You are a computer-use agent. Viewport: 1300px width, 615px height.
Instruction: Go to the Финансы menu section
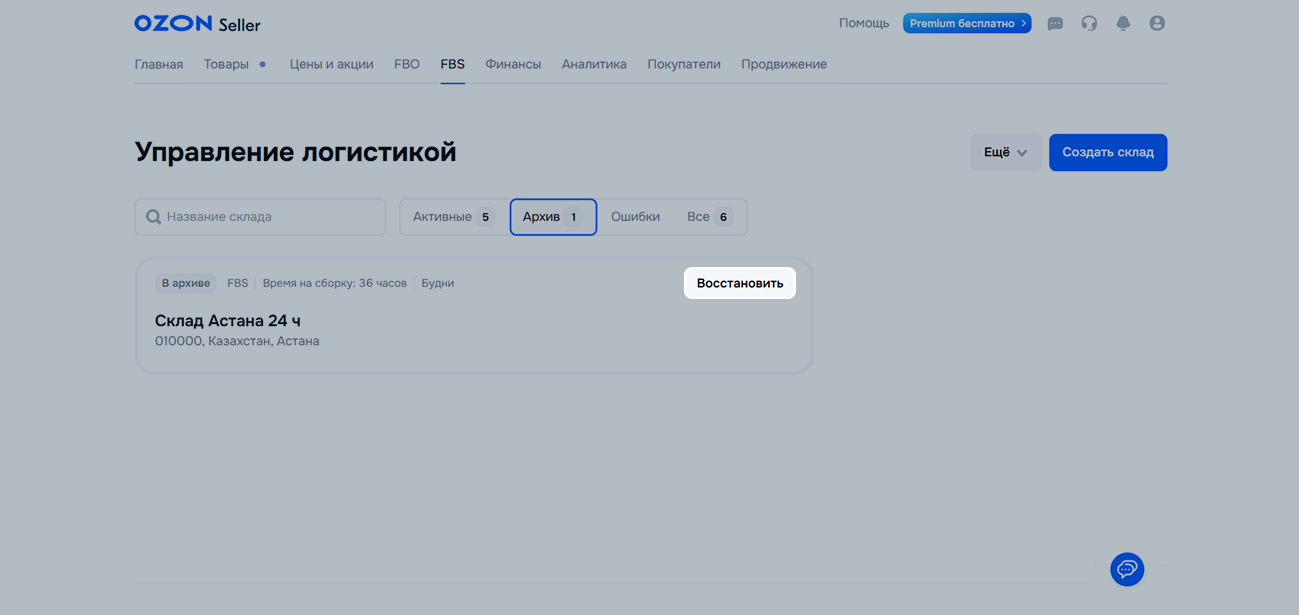tap(513, 64)
